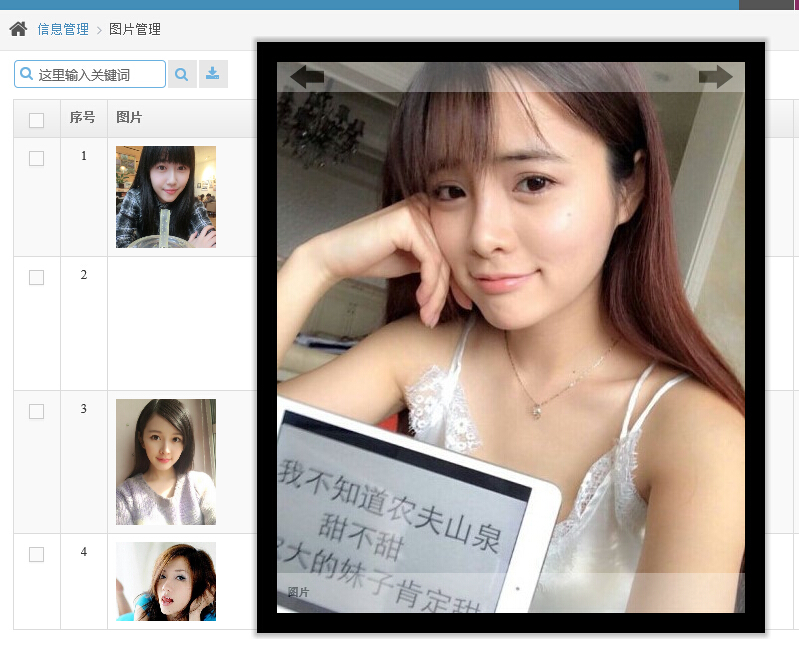Click the magnifier search button
799x647 pixels.
[x=182, y=74]
